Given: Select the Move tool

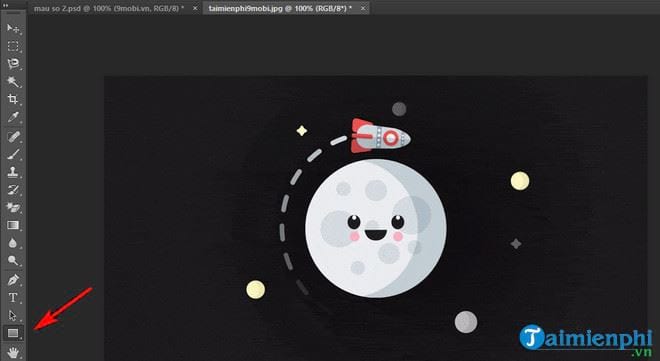Looking at the screenshot, I should point(13,28).
